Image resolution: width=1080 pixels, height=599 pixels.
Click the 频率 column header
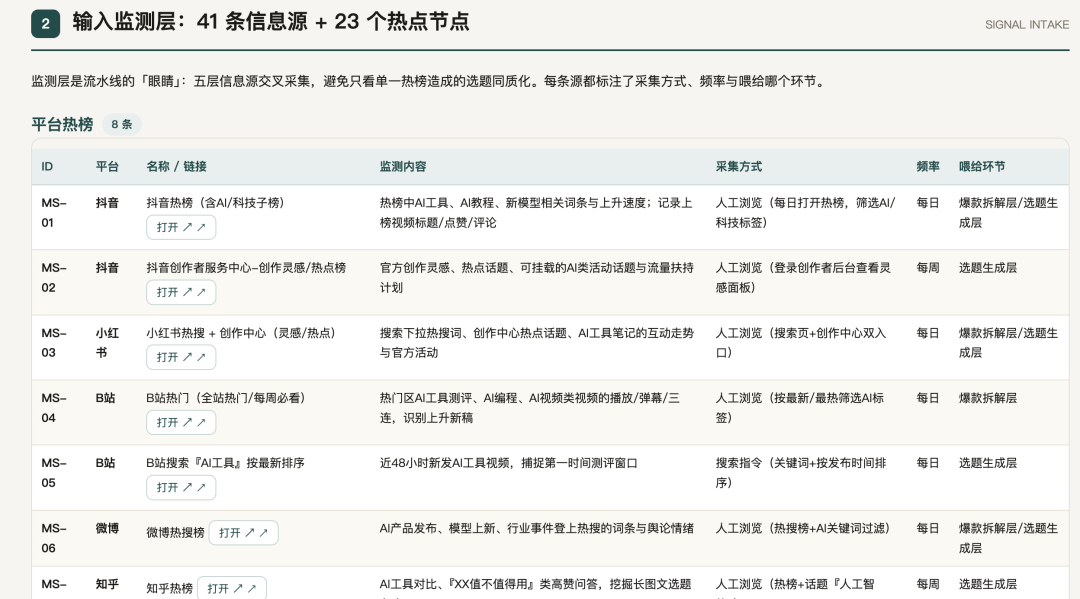tap(928, 167)
